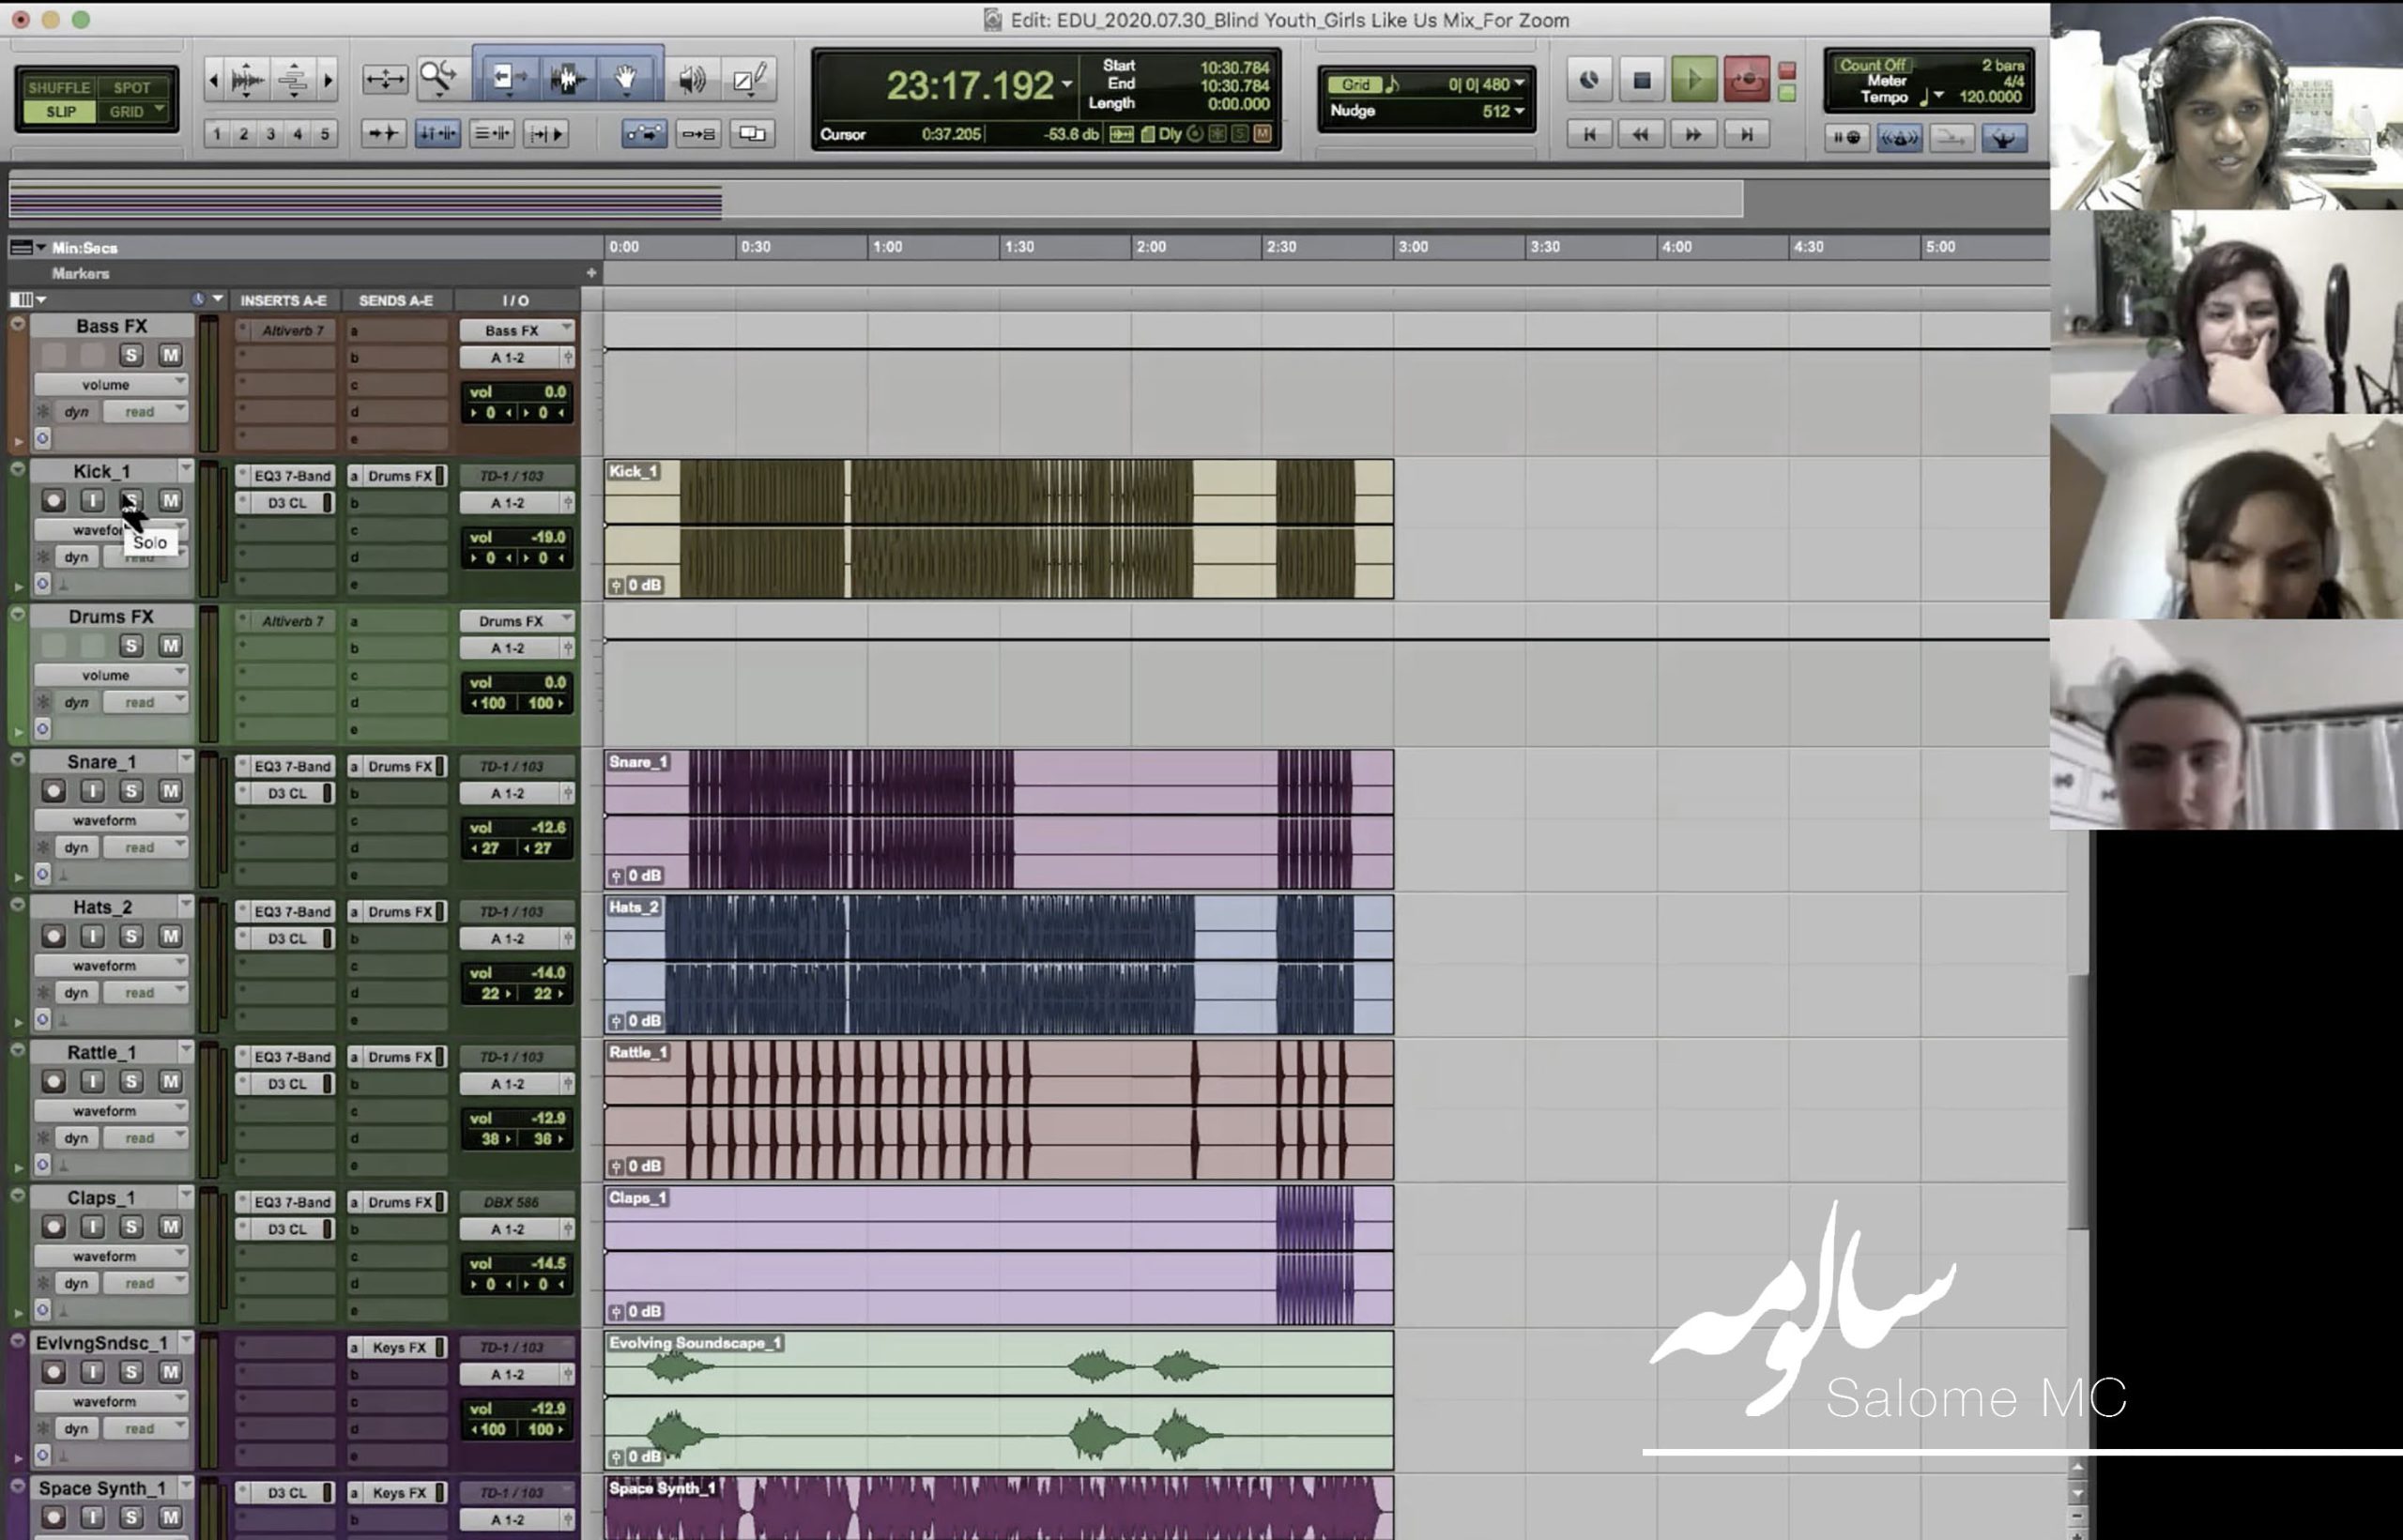Image resolution: width=2403 pixels, height=1540 pixels.
Task: Mute the Snare_1 track
Action: tap(170, 790)
